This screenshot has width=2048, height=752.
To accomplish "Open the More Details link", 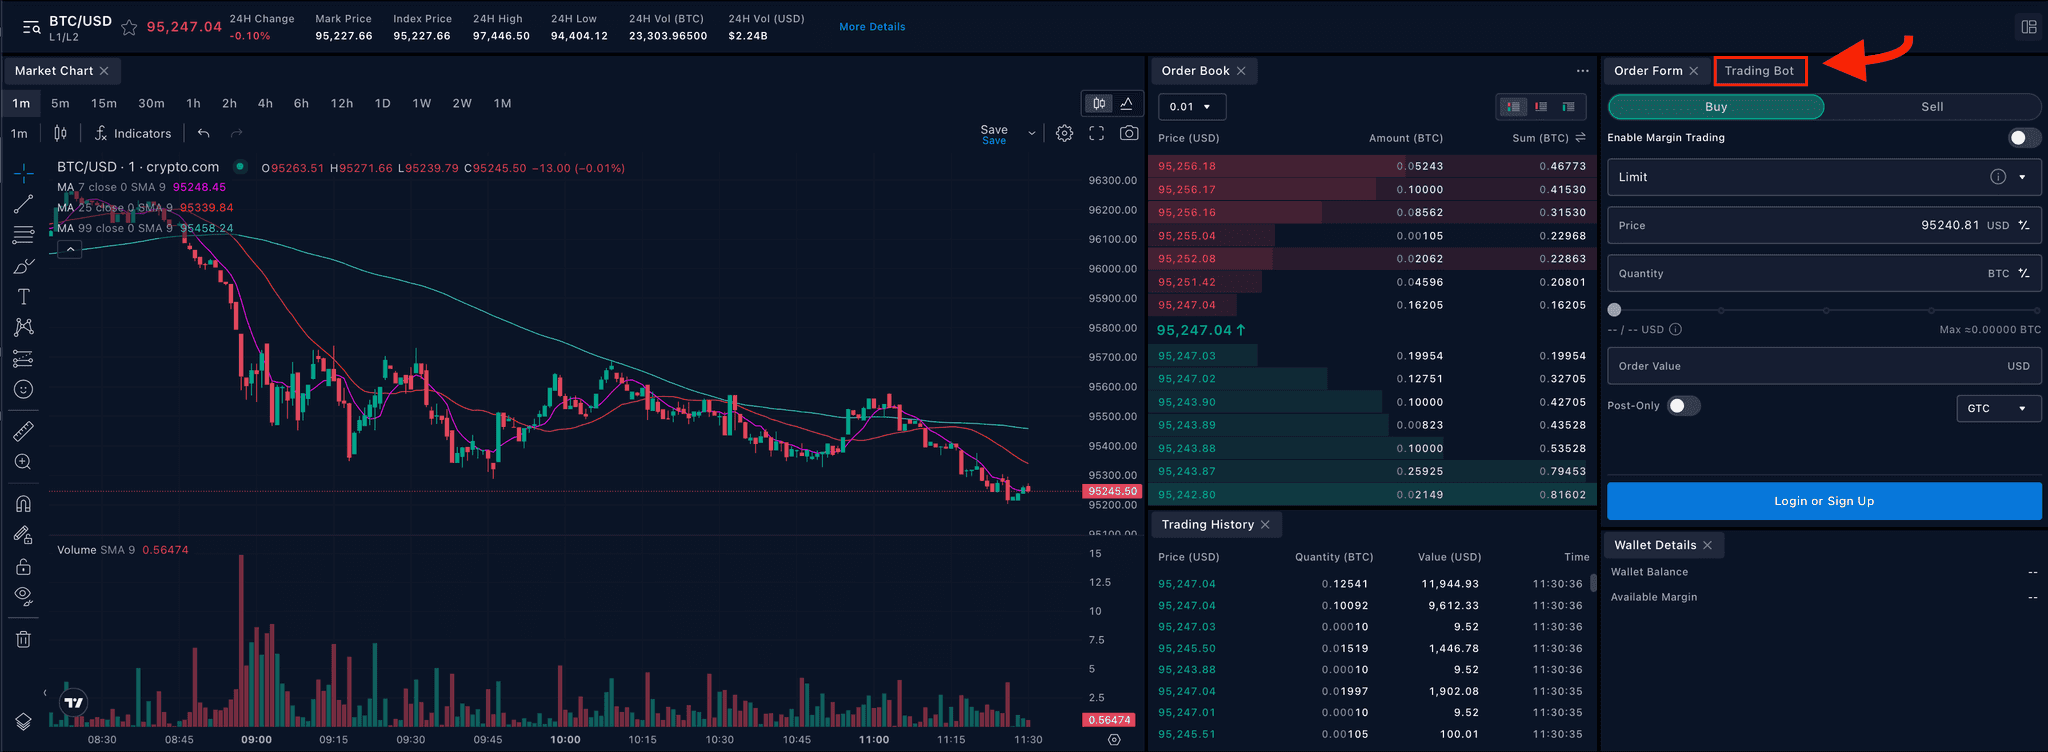I will point(872,27).
